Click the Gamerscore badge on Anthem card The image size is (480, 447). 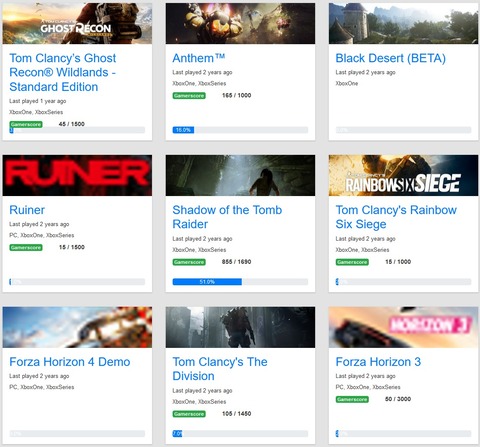pos(189,96)
